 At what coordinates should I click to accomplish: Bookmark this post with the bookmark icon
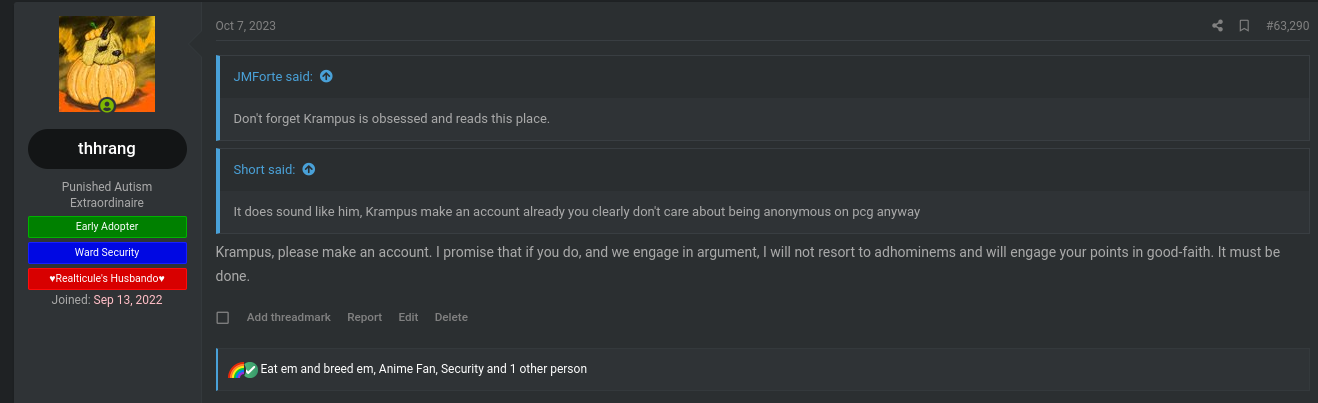pos(1244,26)
